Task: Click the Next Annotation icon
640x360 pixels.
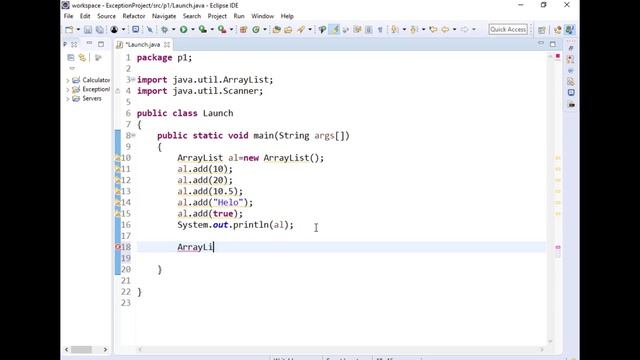Action: 395,29
